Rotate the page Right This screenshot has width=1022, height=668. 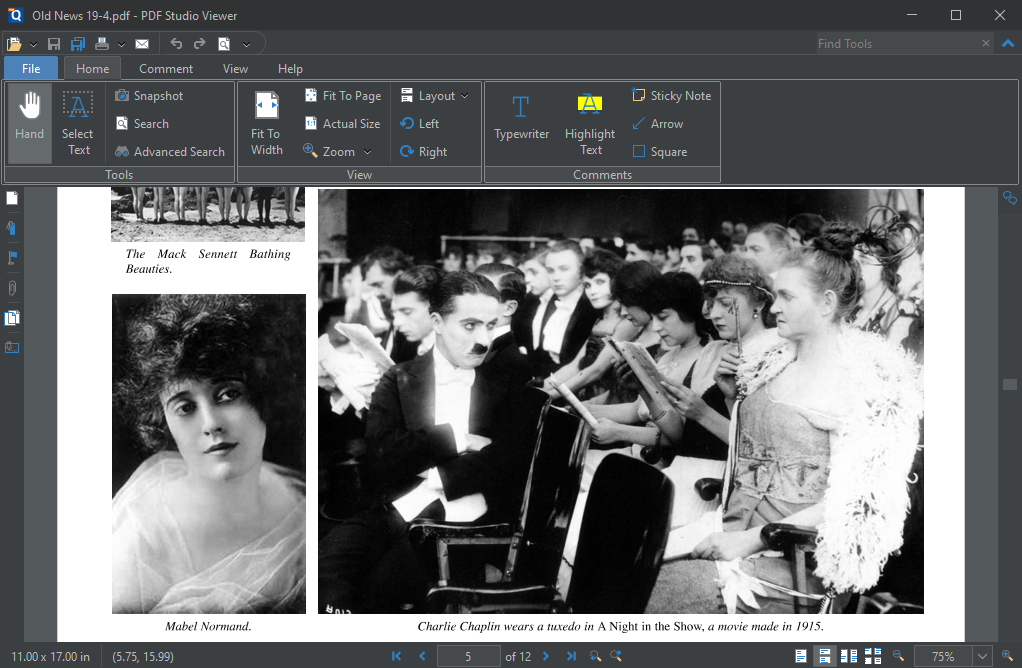click(x=424, y=152)
